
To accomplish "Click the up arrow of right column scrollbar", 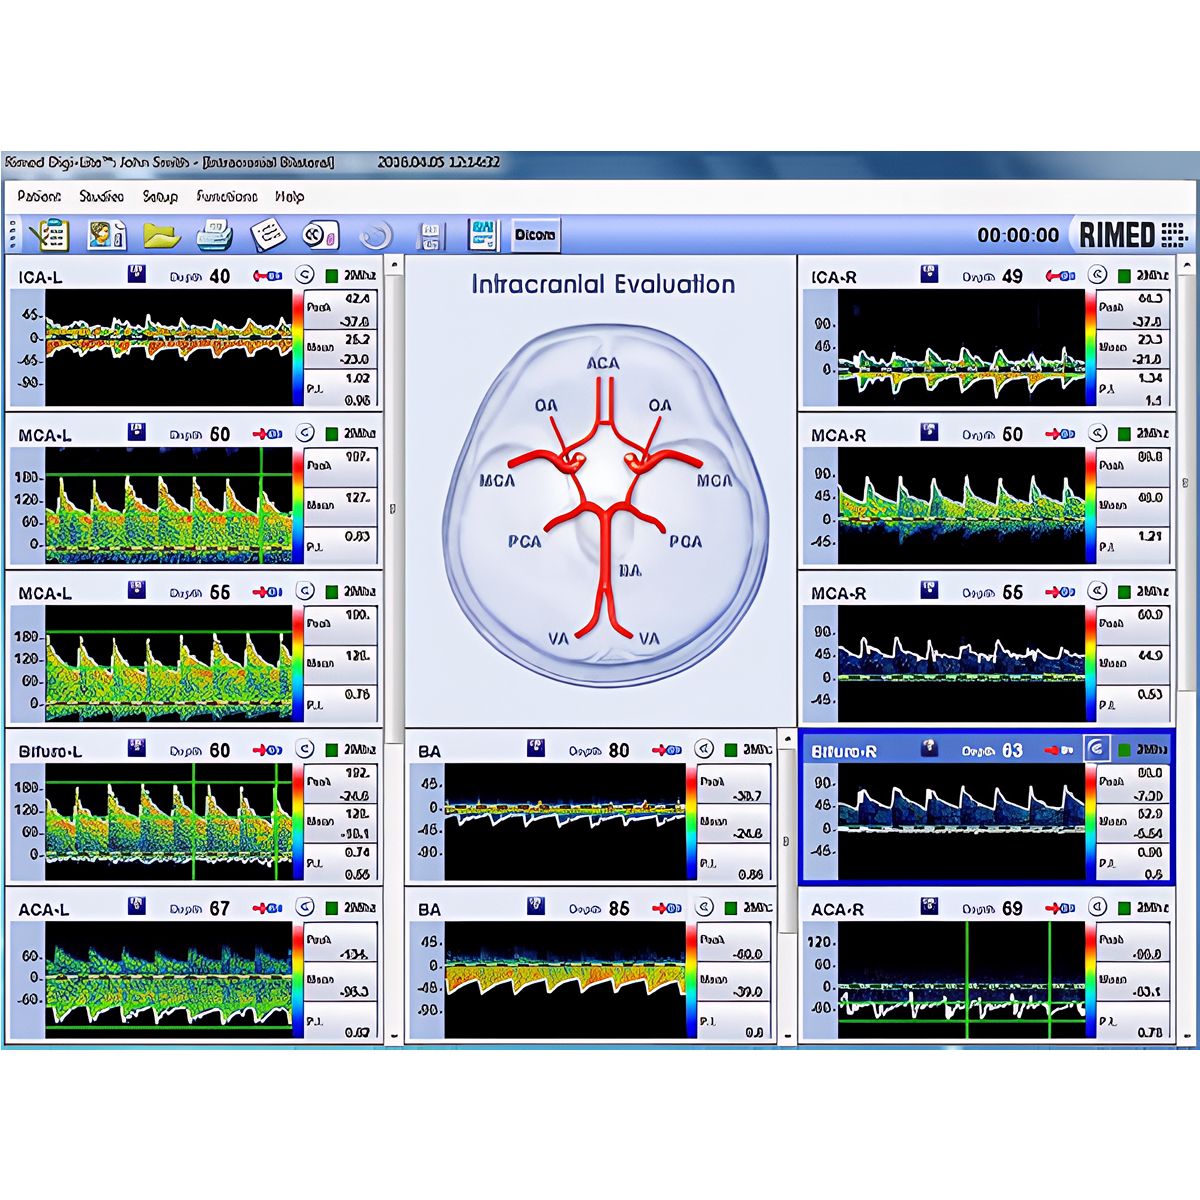I will 1186,266.
